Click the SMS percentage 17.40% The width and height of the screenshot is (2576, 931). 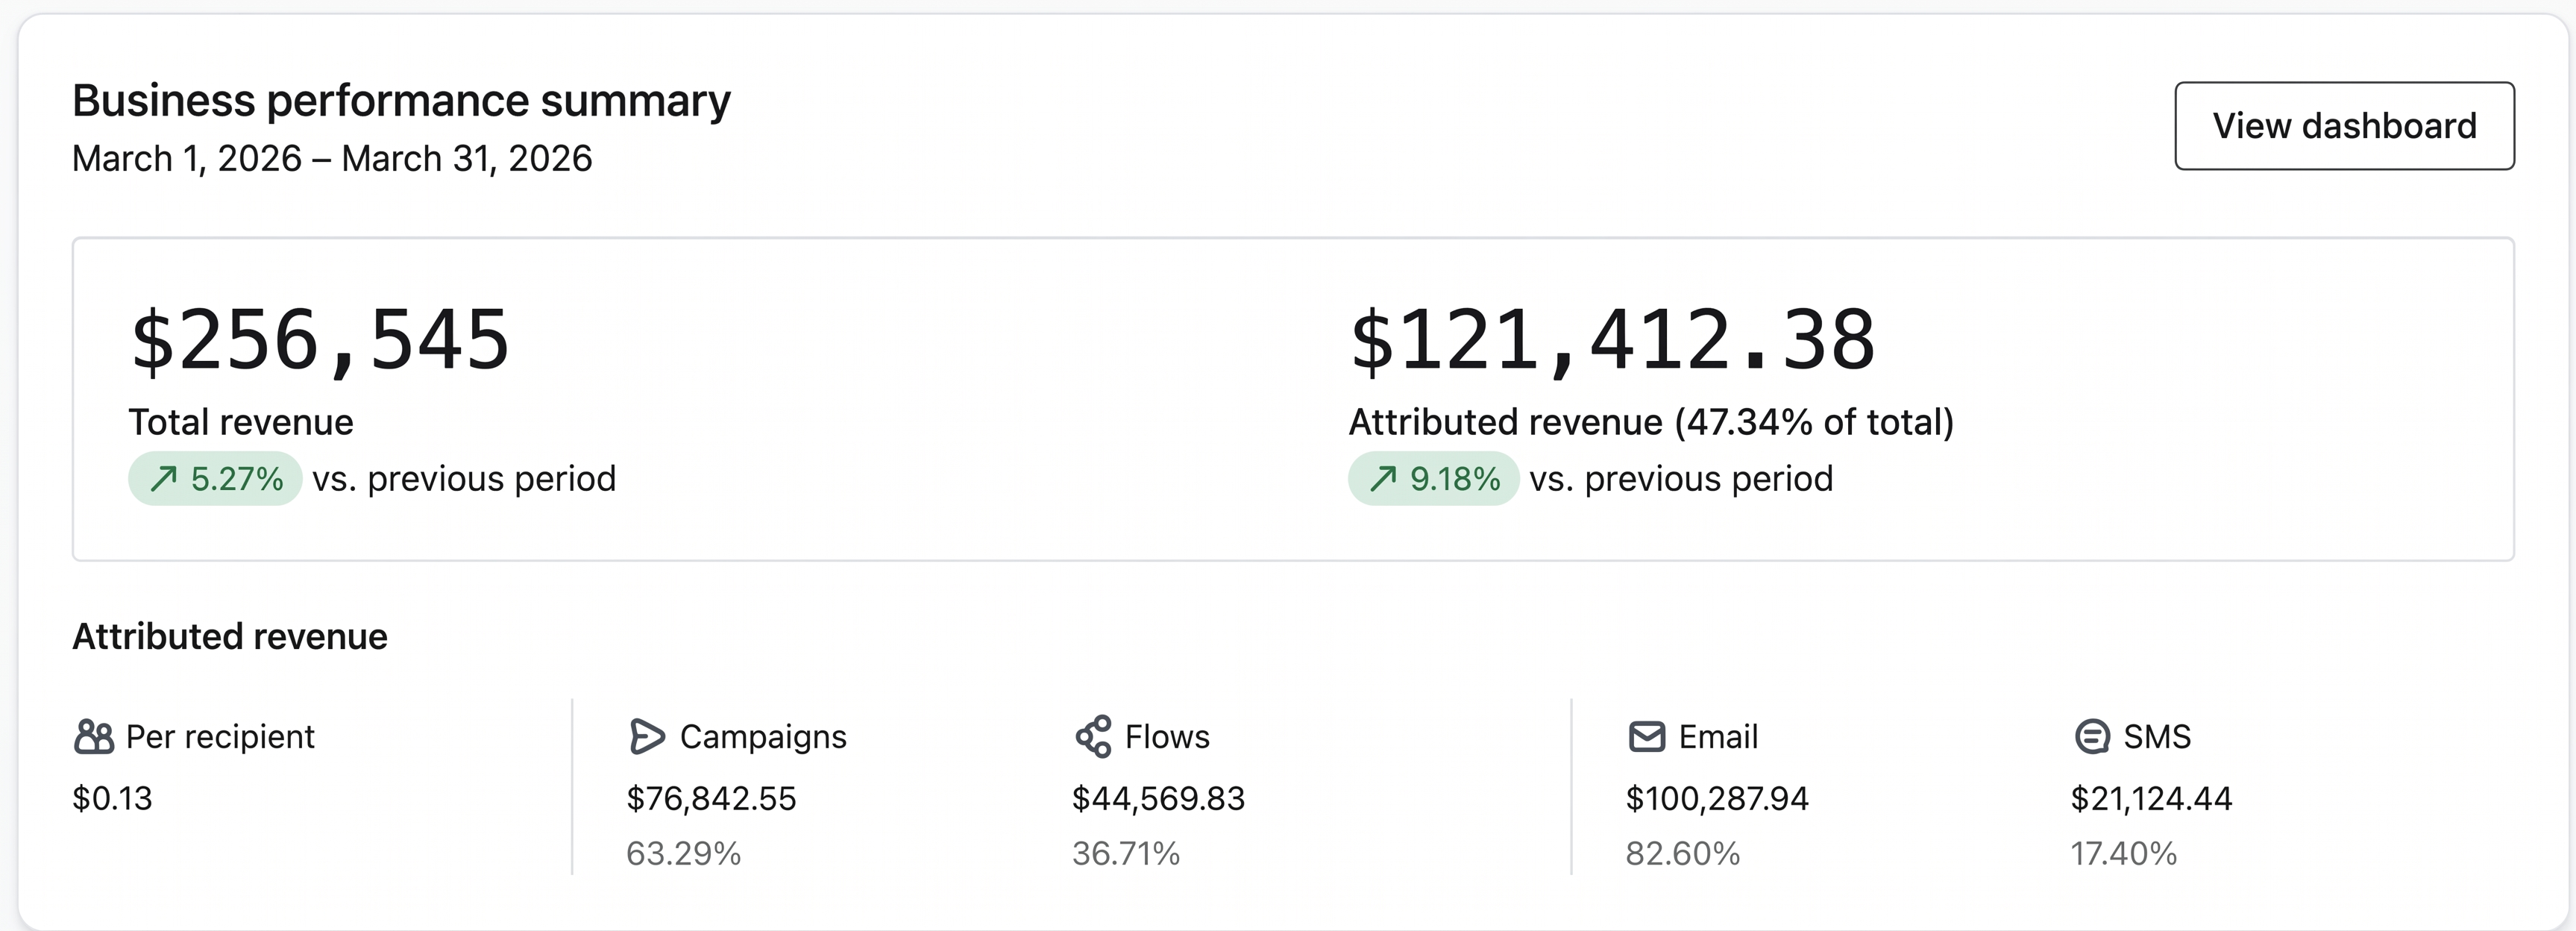click(2124, 854)
